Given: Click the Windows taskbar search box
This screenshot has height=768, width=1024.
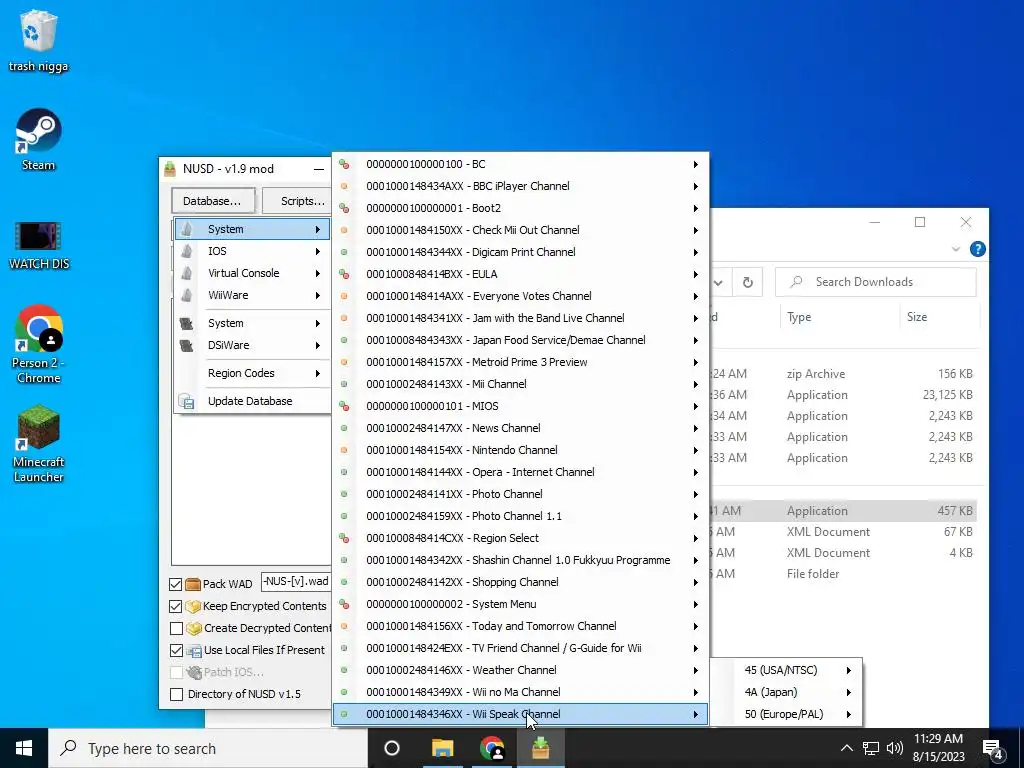Looking at the screenshot, I should 208,748.
